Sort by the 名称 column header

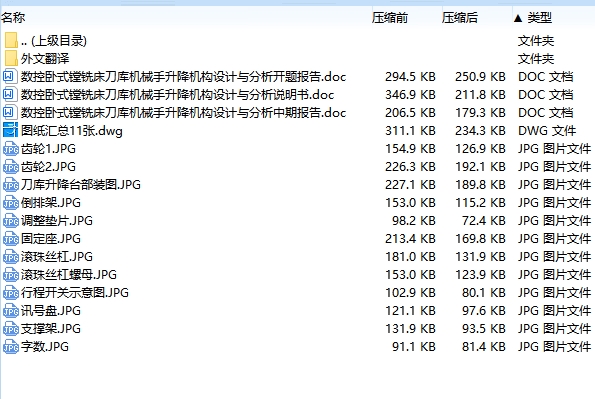point(13,17)
